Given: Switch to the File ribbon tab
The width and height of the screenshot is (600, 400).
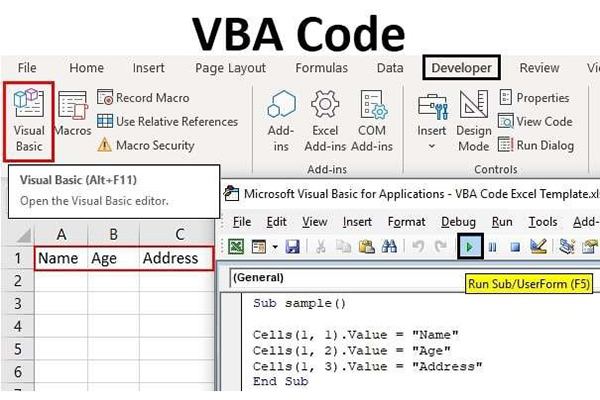Looking at the screenshot, I should click(x=27, y=68).
